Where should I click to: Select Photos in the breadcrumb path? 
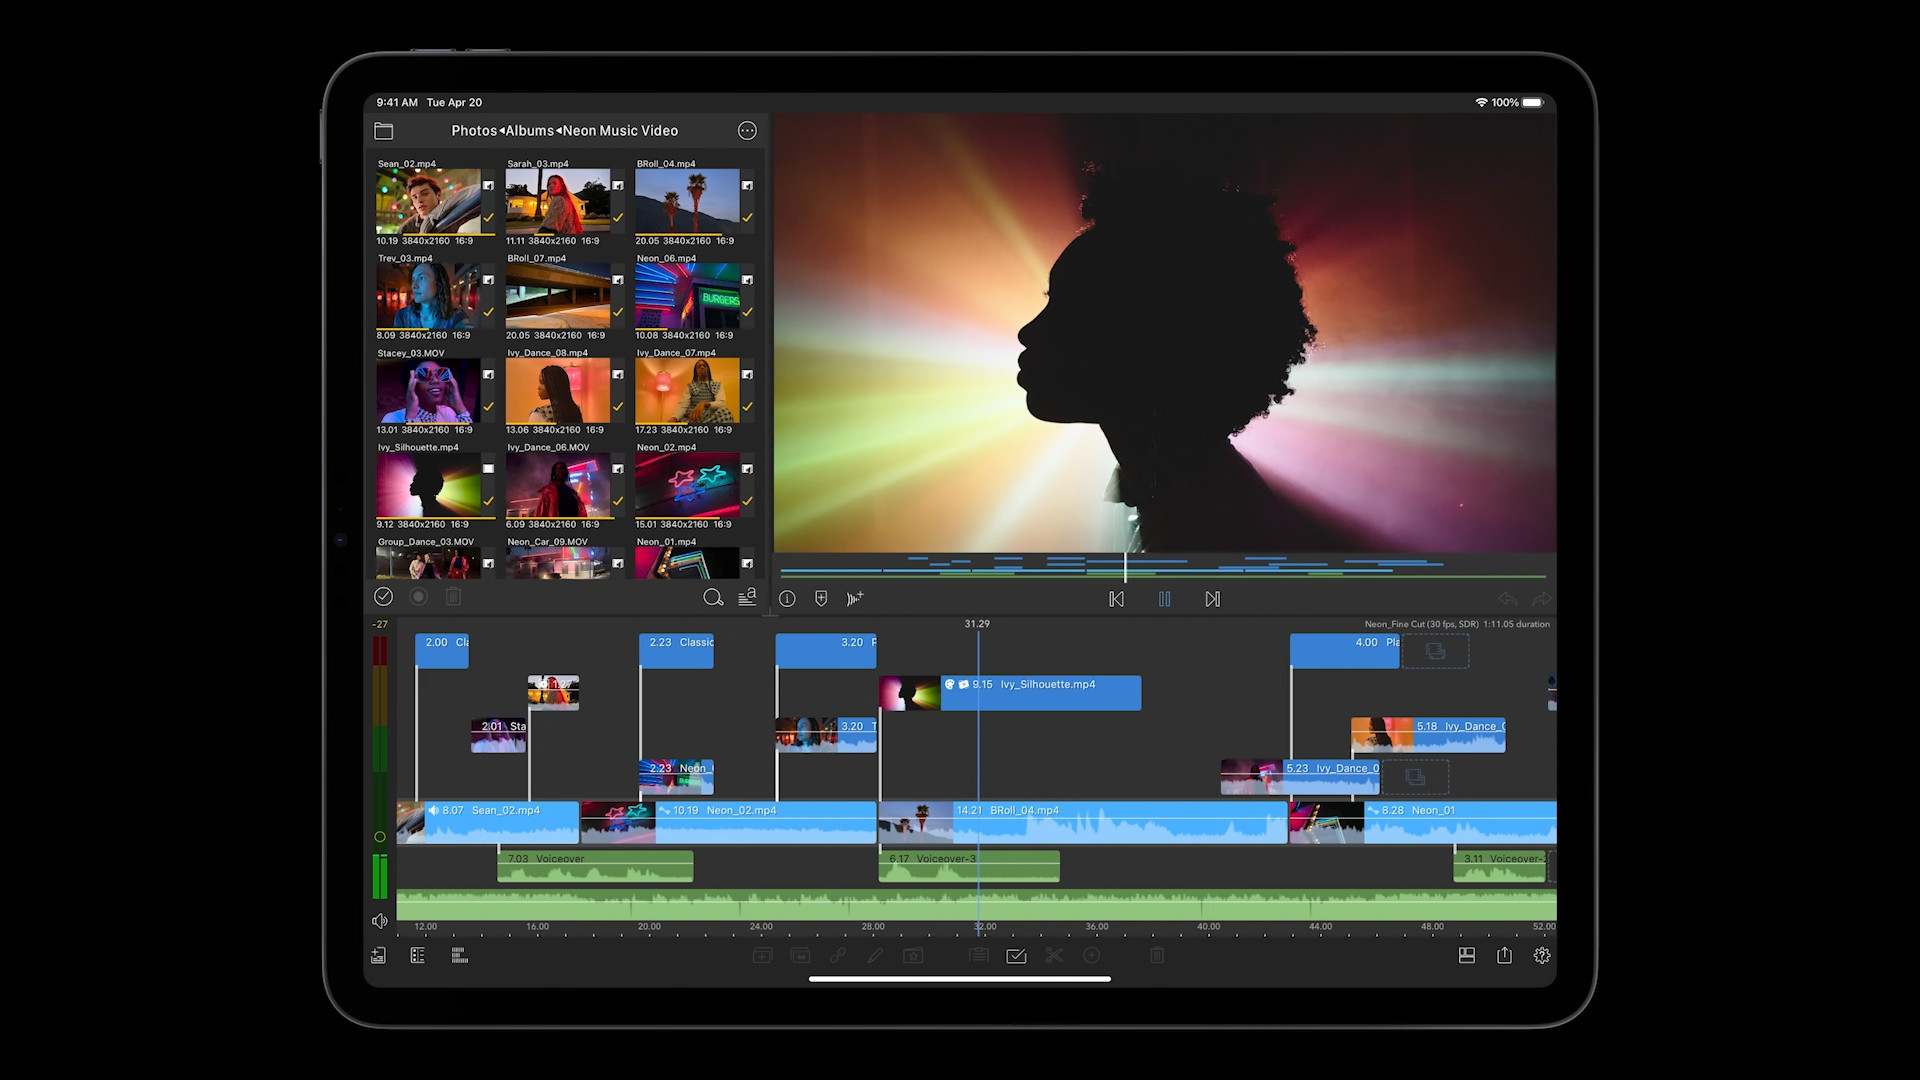click(x=473, y=130)
